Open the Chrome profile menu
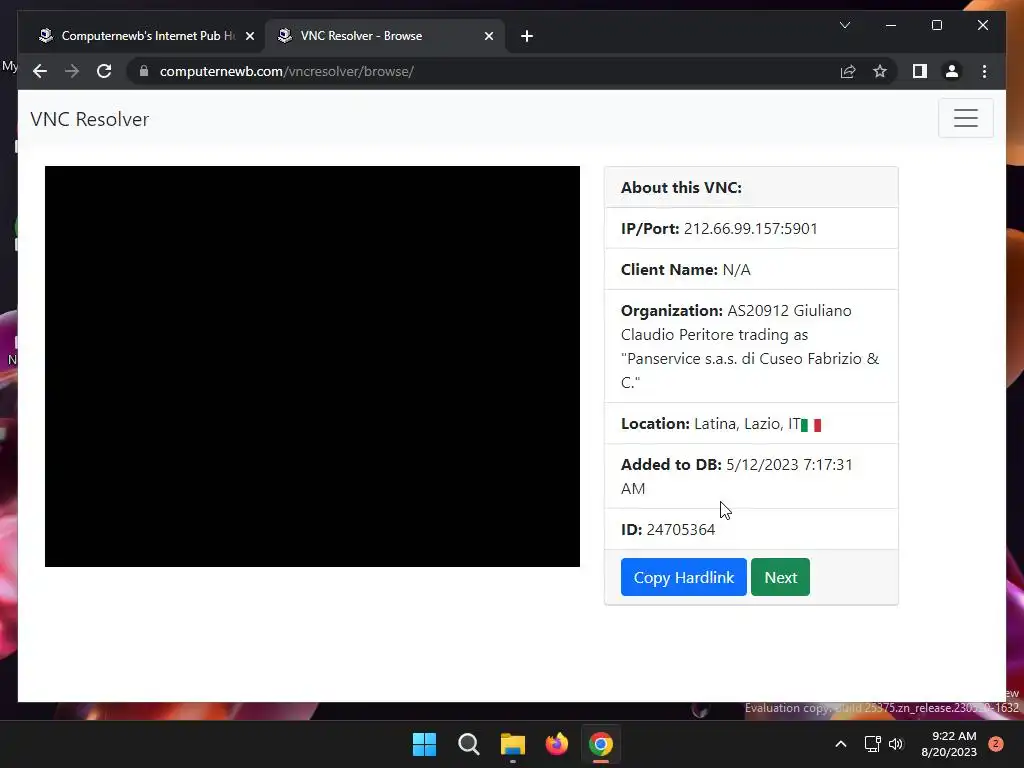The image size is (1024, 768). pos(952,71)
